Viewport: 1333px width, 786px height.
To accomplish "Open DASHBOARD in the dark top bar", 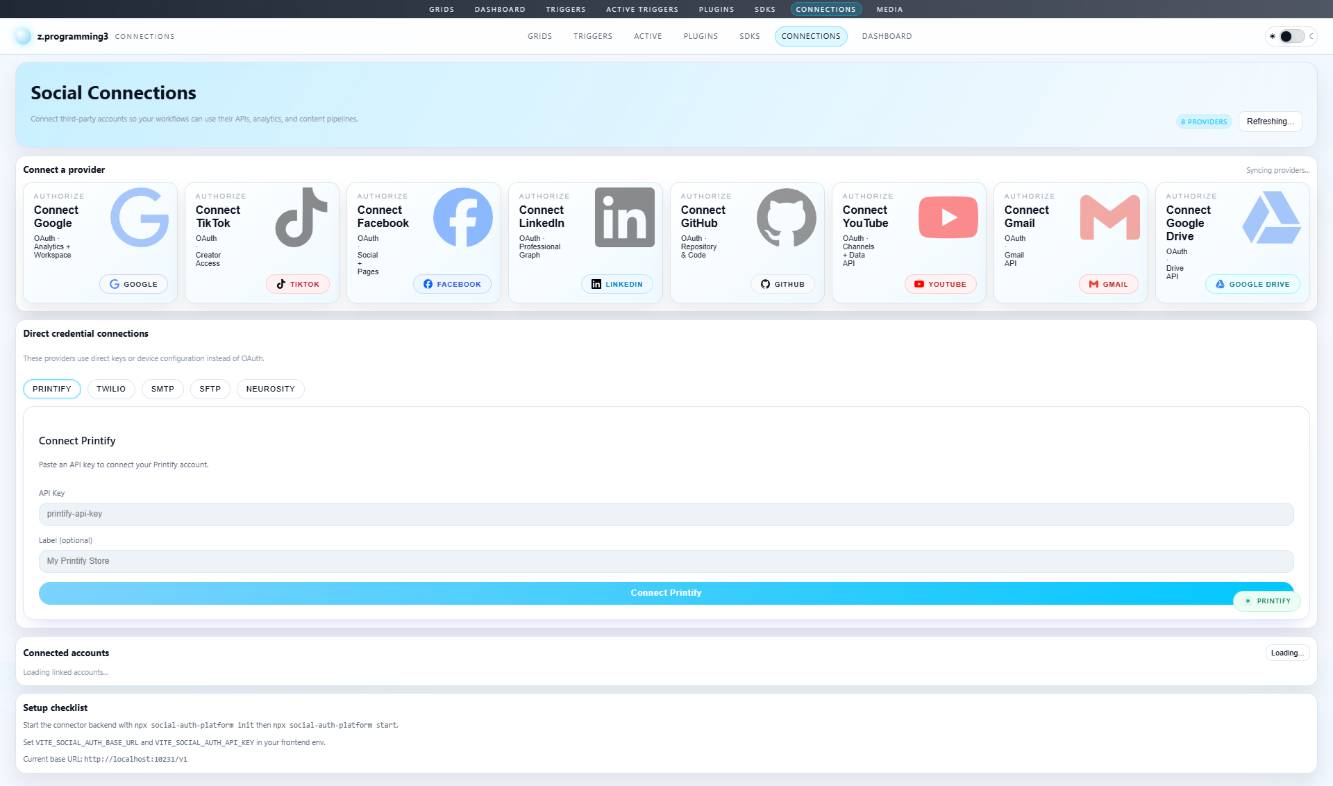I will tap(500, 9).
